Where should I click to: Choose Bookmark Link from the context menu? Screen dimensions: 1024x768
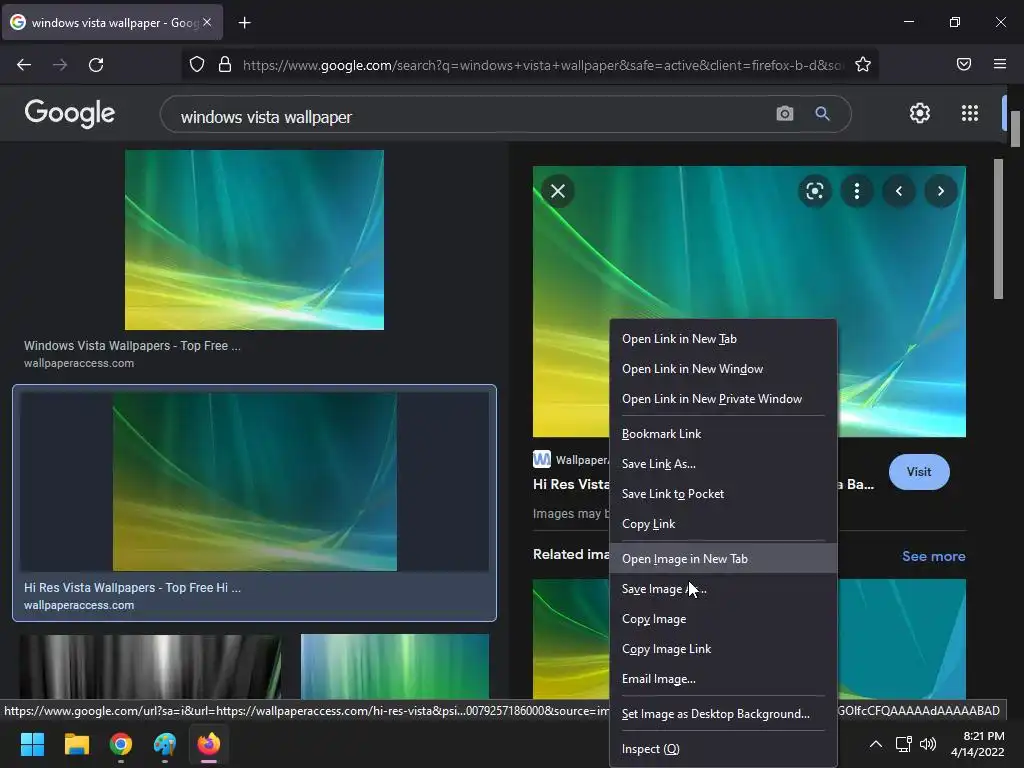(x=723, y=434)
